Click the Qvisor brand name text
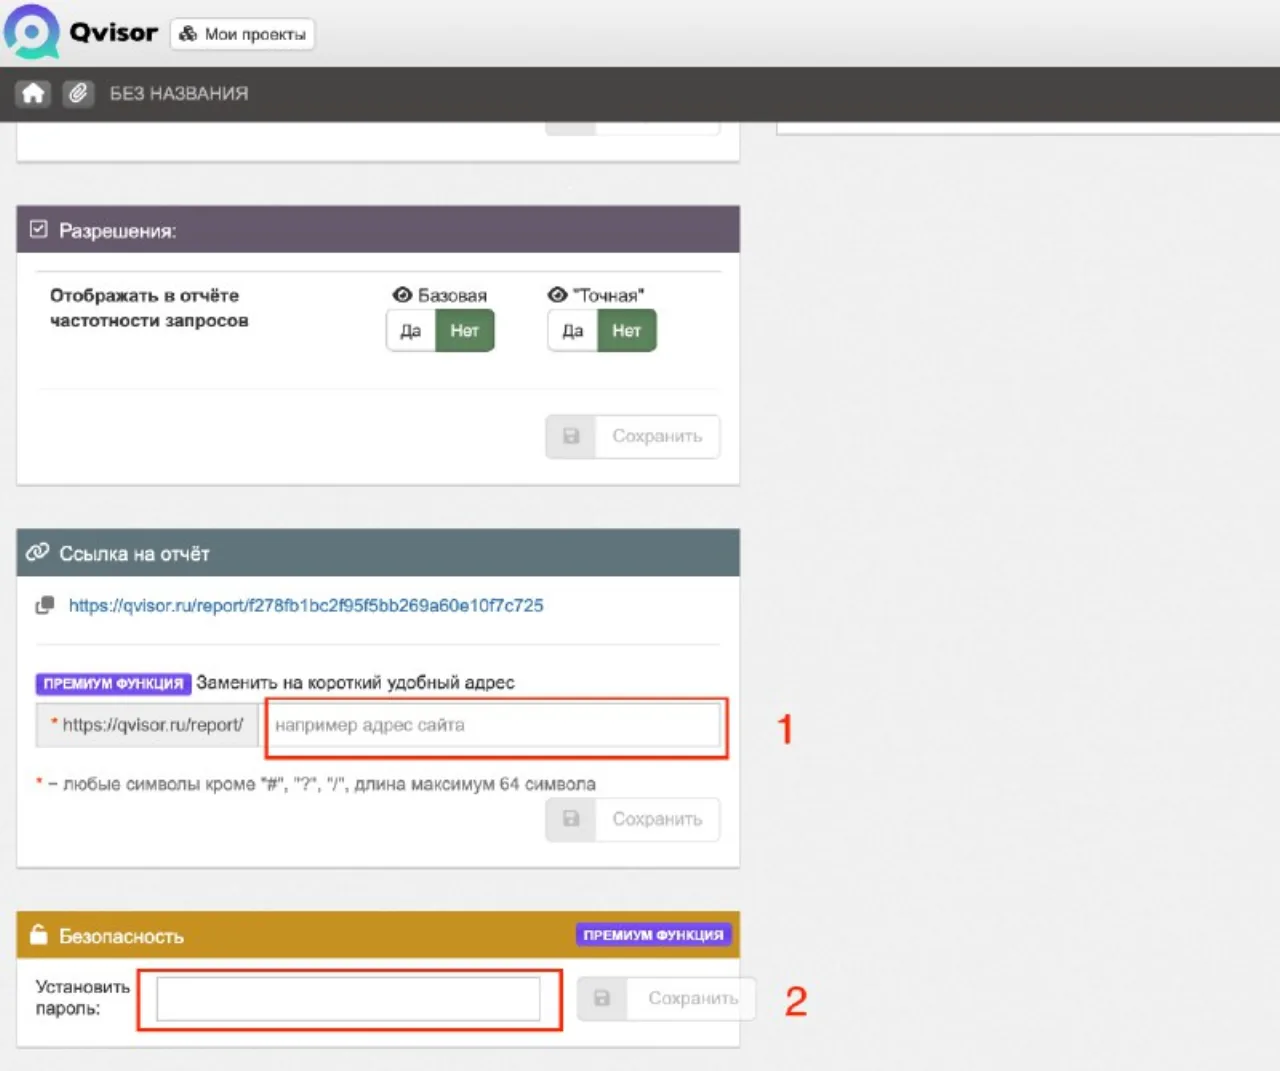The height and width of the screenshot is (1071, 1280). pyautogui.click(x=114, y=33)
